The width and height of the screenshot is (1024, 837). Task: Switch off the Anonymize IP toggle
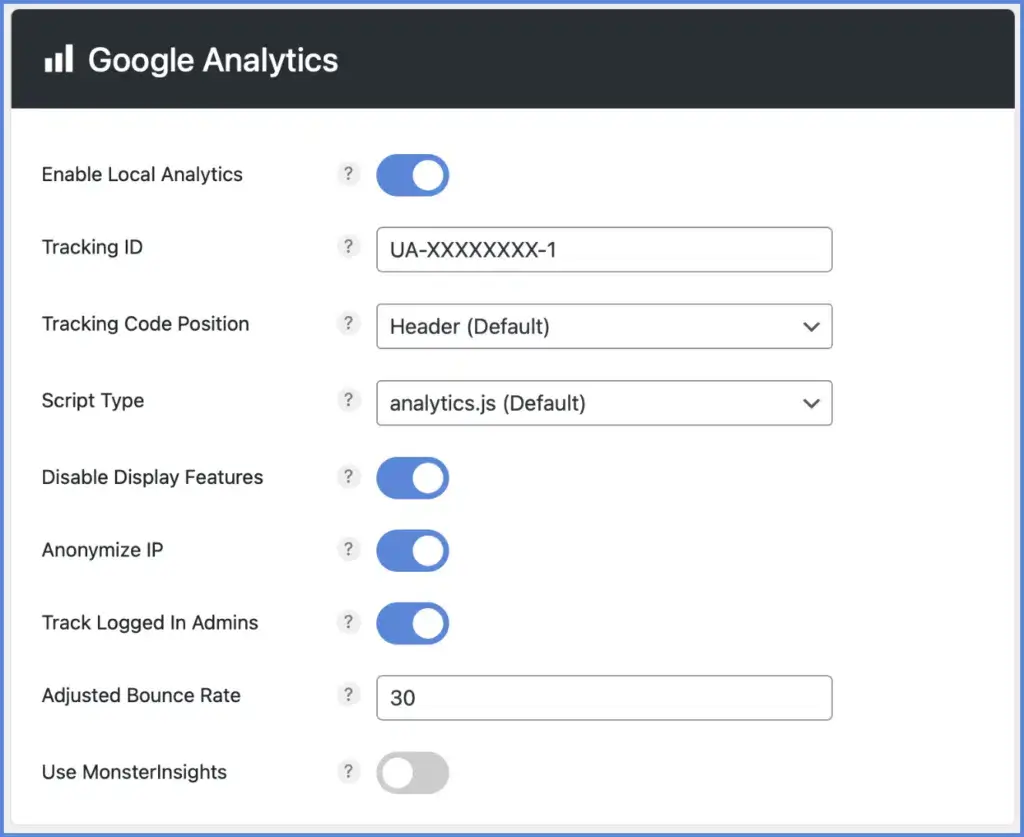click(412, 550)
